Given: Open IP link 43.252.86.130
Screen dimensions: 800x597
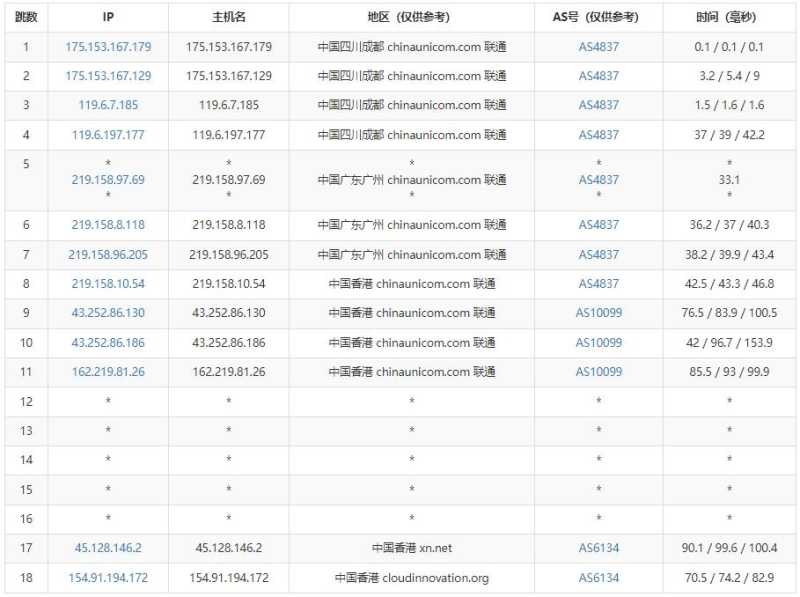Looking at the screenshot, I should coord(108,313).
